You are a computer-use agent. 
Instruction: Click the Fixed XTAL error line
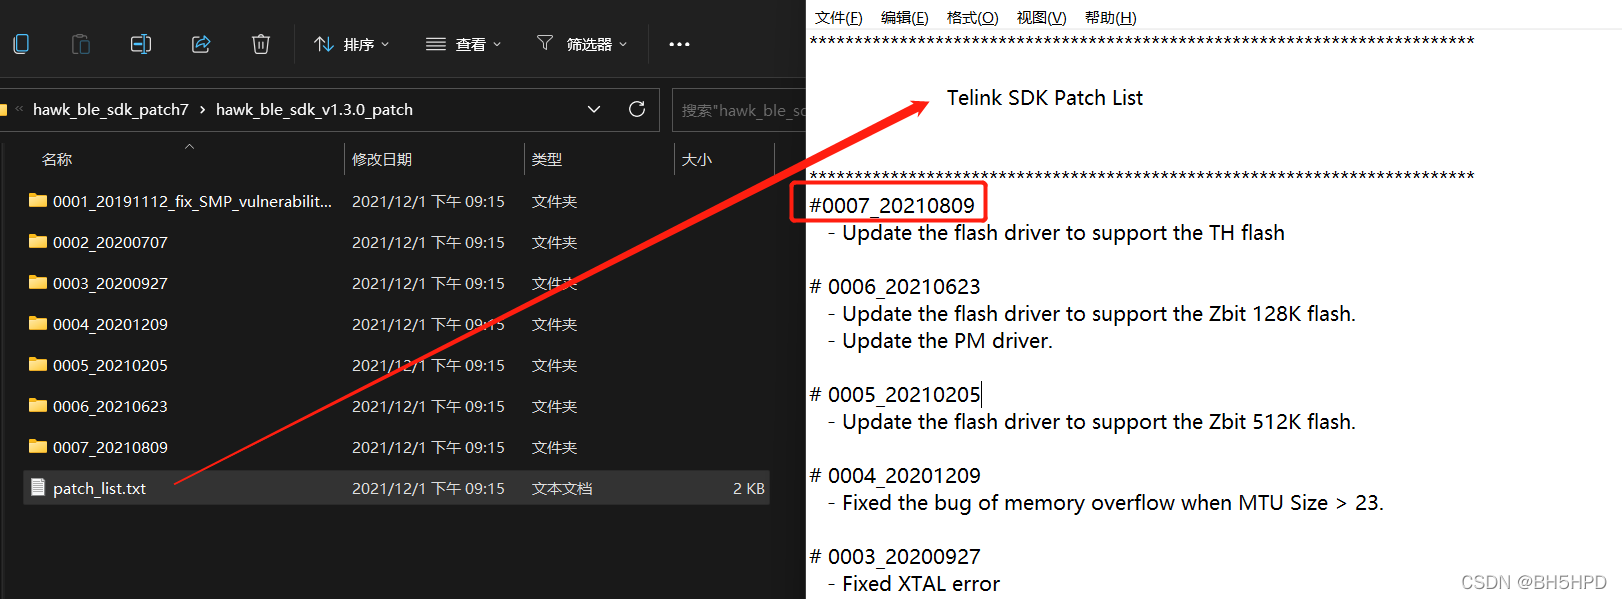[914, 584]
